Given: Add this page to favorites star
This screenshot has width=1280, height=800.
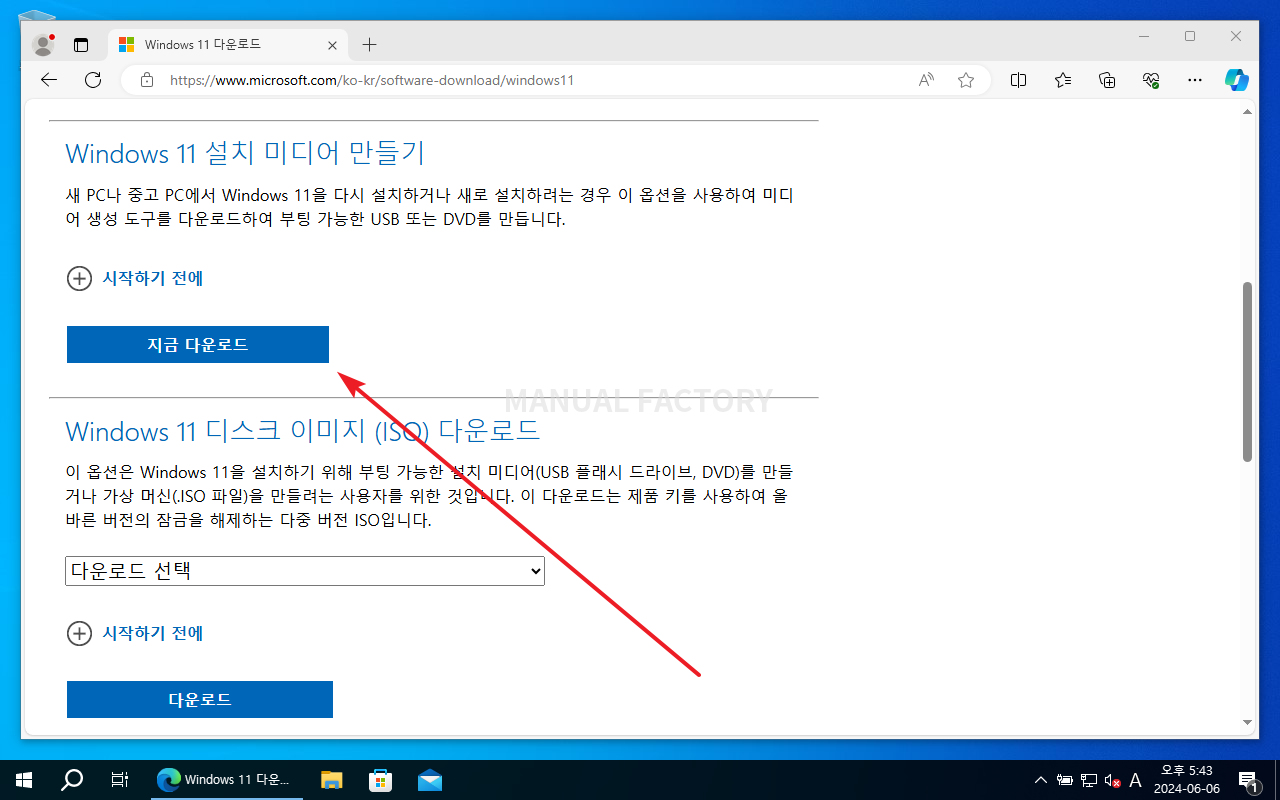Looking at the screenshot, I should click(x=965, y=80).
